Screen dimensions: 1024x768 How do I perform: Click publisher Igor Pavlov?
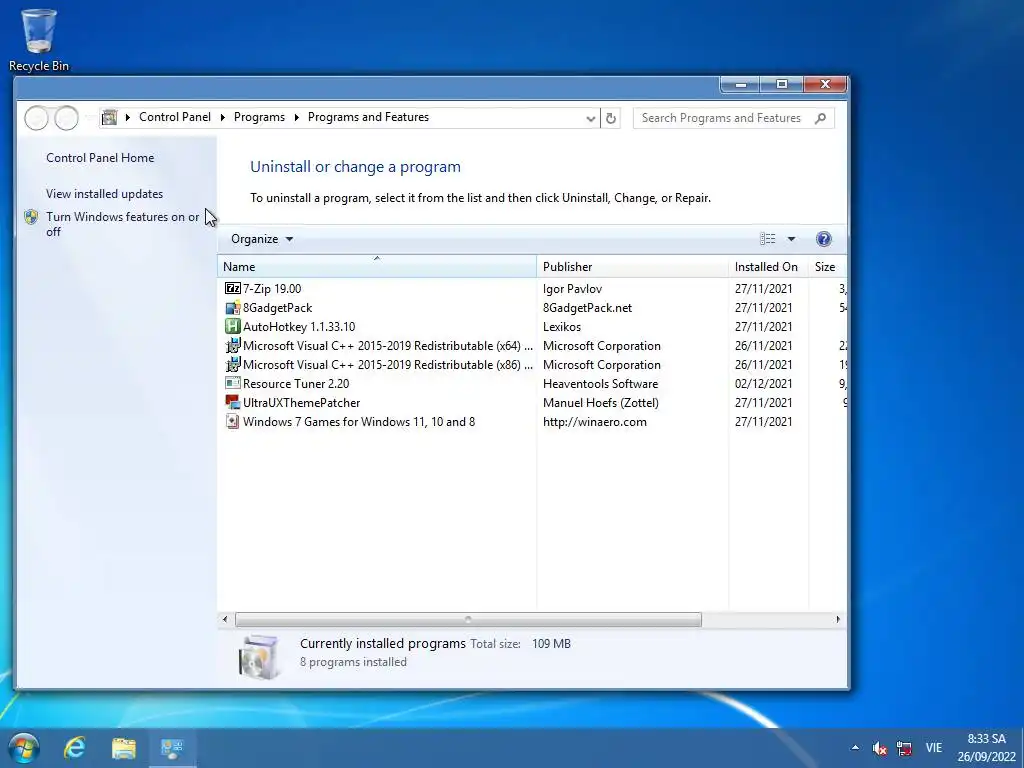pyautogui.click(x=572, y=289)
